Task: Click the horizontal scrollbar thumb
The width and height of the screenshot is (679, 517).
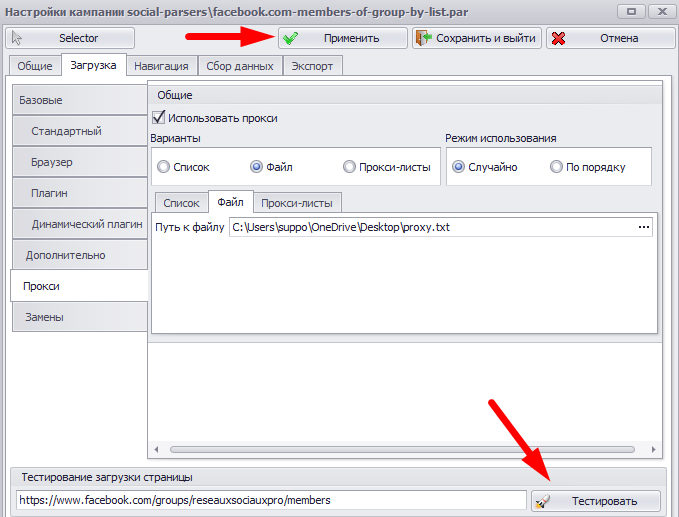Action: click(402, 449)
